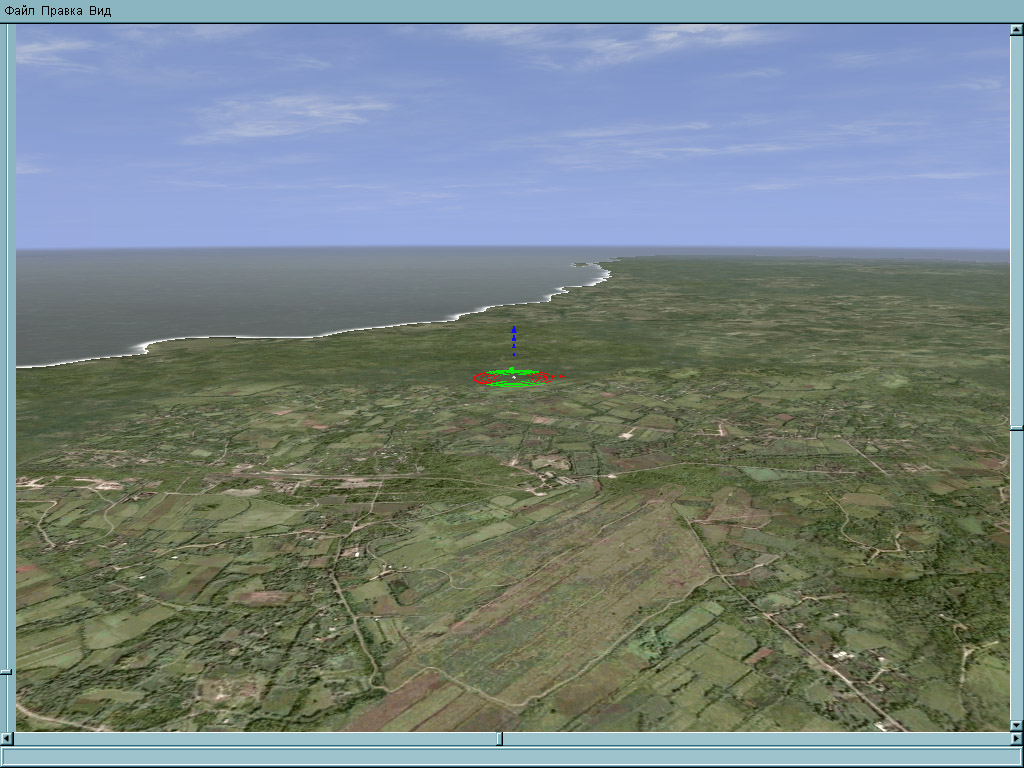
Task: Click the left vertical slider marker
Action: click(x=6, y=671)
